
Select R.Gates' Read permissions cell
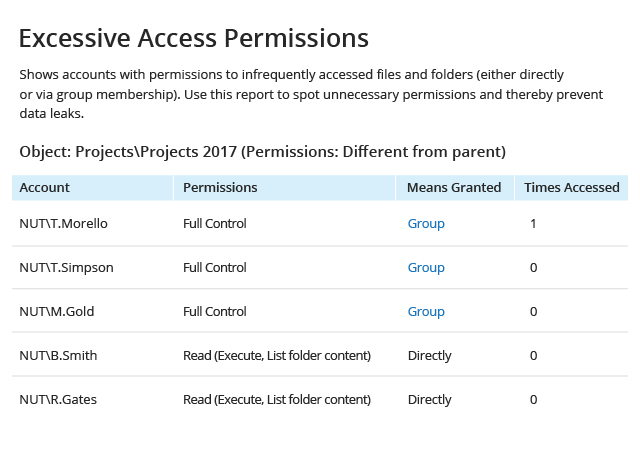277,399
